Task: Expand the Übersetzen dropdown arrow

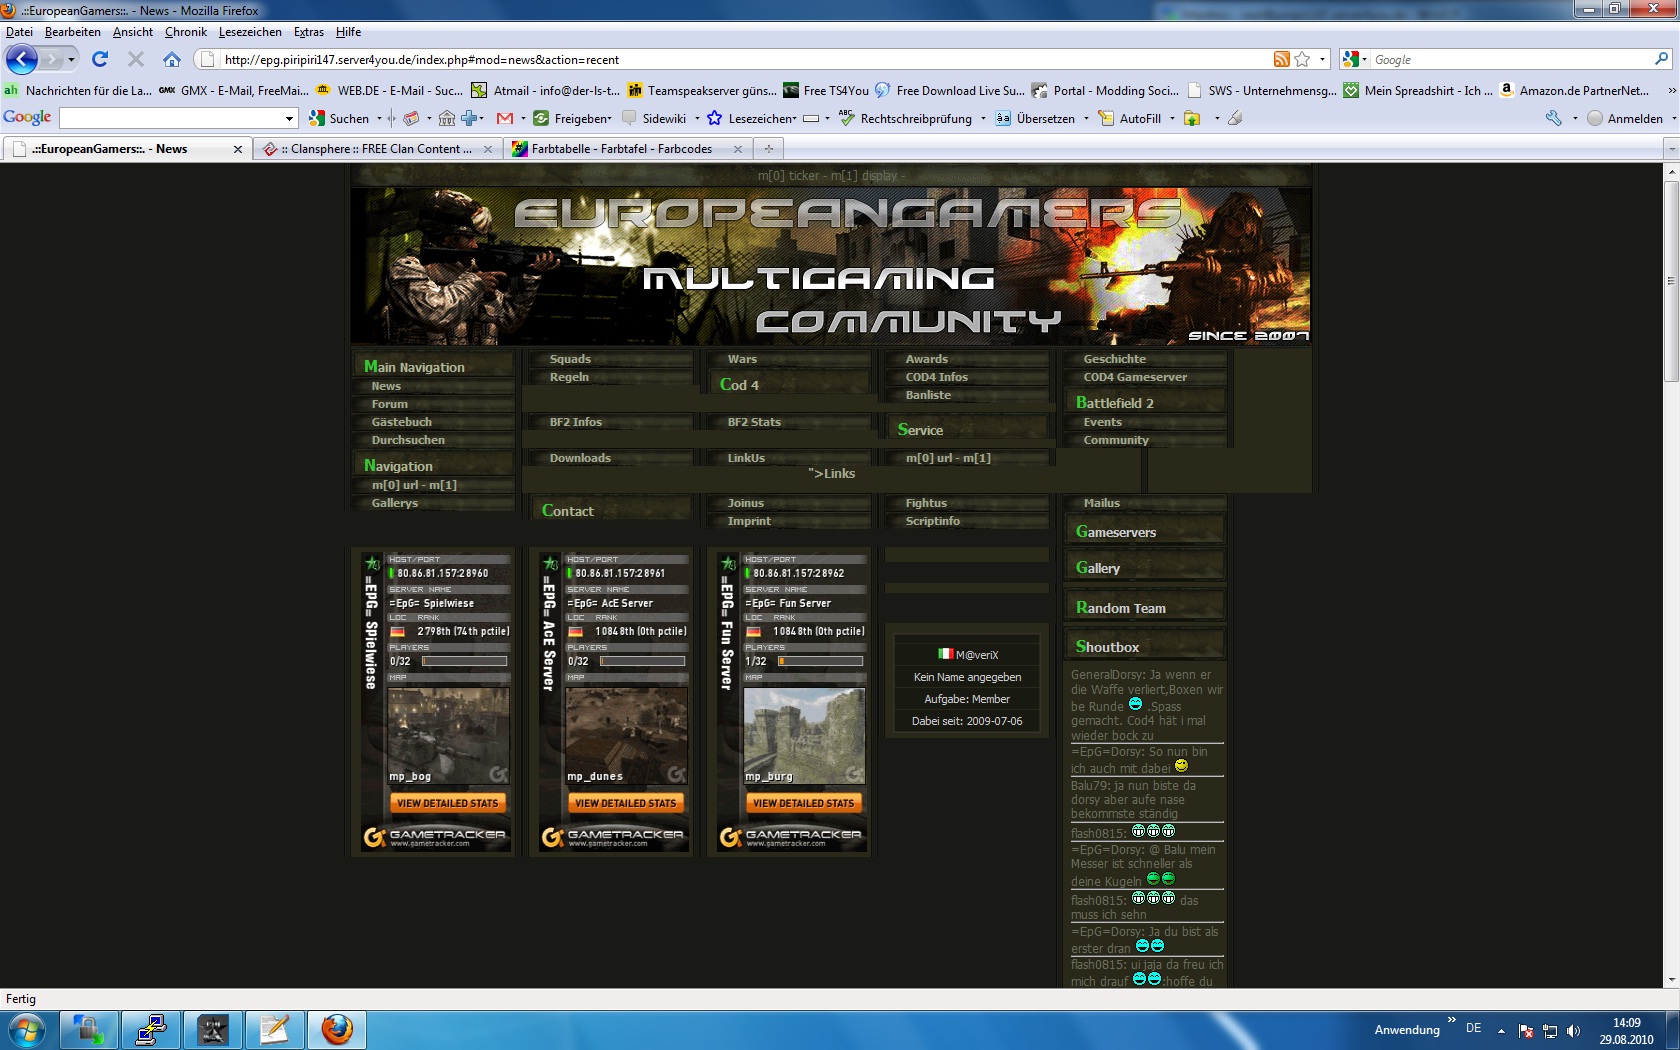Action: pyautogui.click(x=1084, y=119)
